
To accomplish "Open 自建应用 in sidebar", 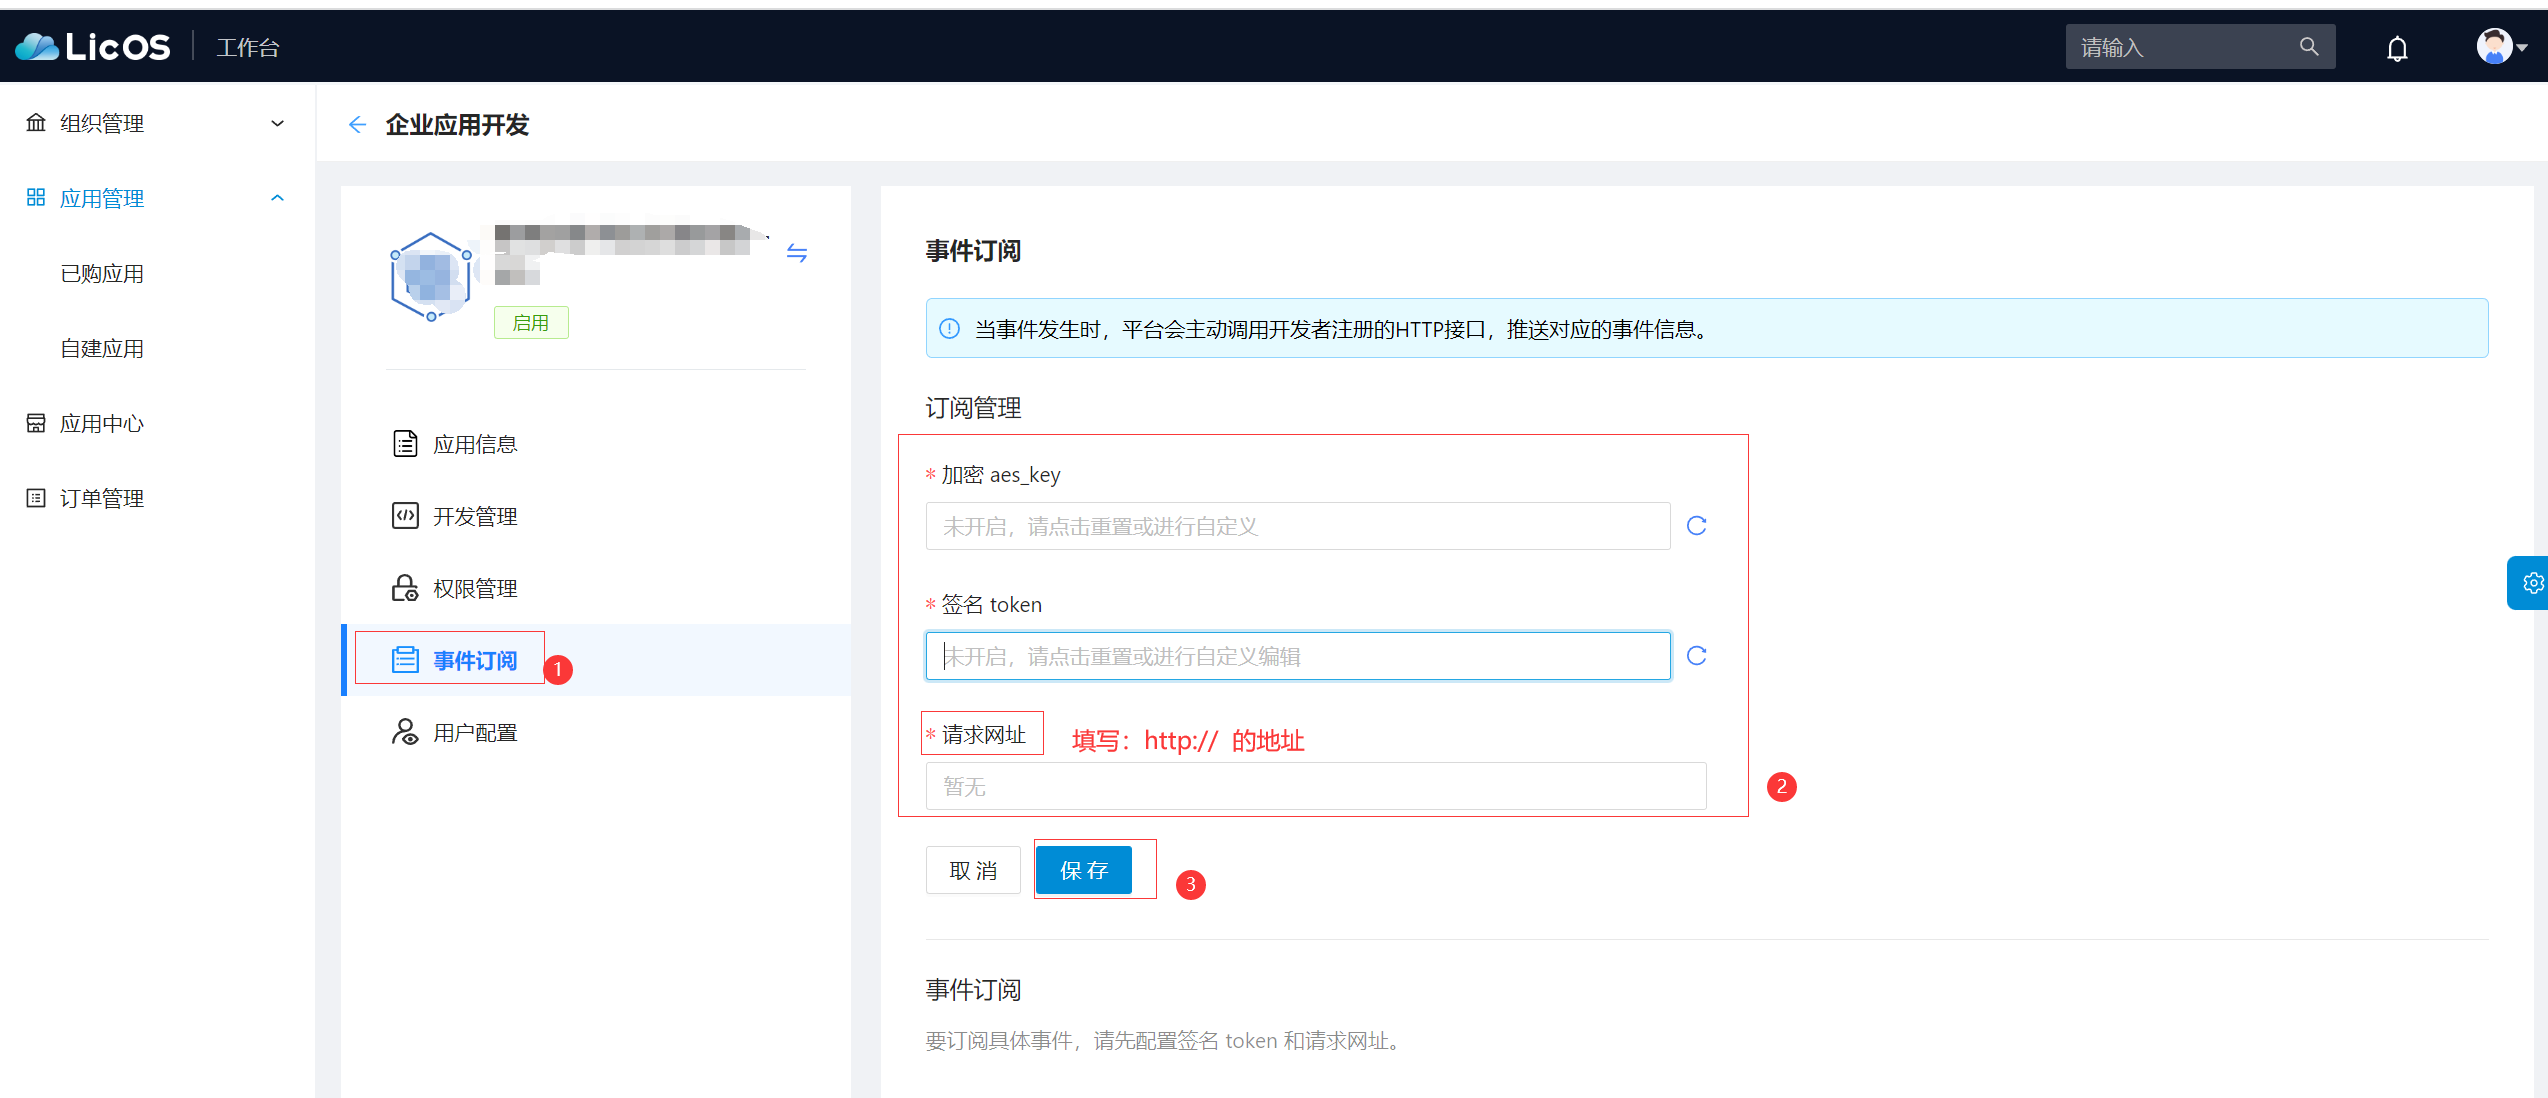I will (102, 348).
